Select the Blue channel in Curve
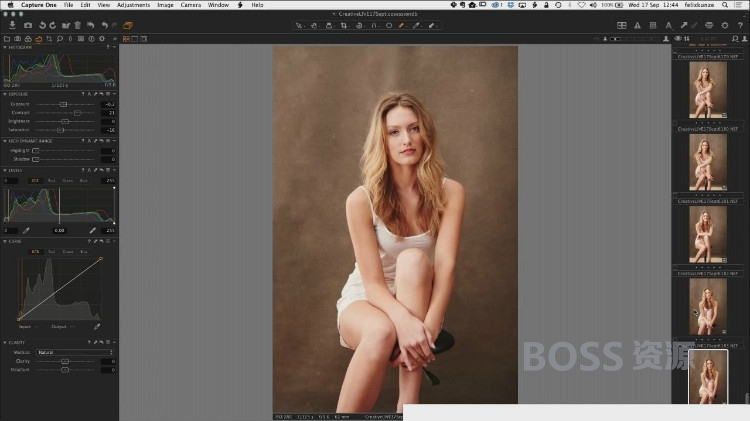 point(84,252)
